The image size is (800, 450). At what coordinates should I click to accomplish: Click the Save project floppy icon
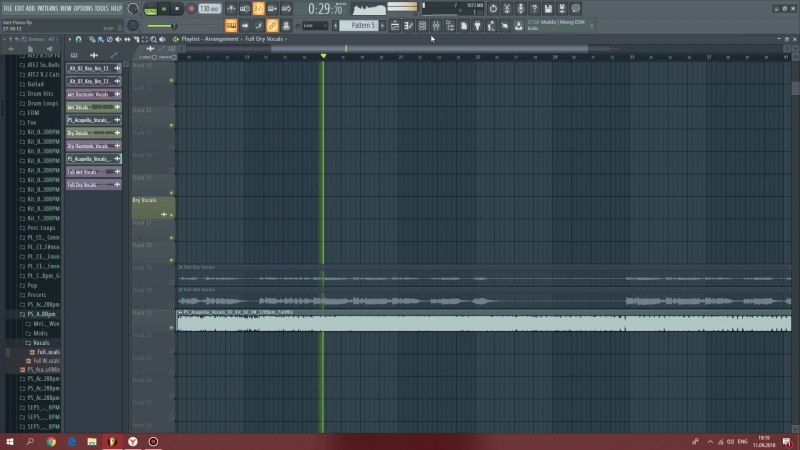coord(548,9)
